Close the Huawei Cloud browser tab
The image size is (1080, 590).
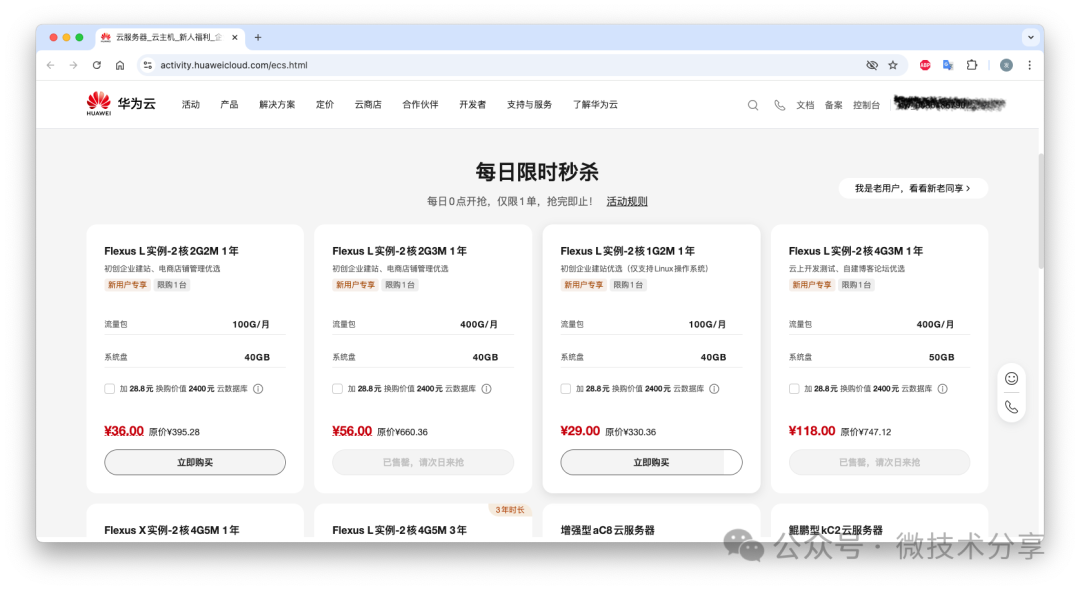click(235, 37)
